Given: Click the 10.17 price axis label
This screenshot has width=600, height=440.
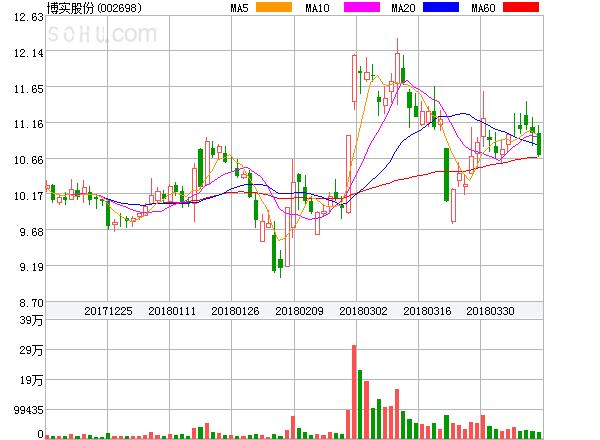Looking at the screenshot, I should tap(29, 196).
